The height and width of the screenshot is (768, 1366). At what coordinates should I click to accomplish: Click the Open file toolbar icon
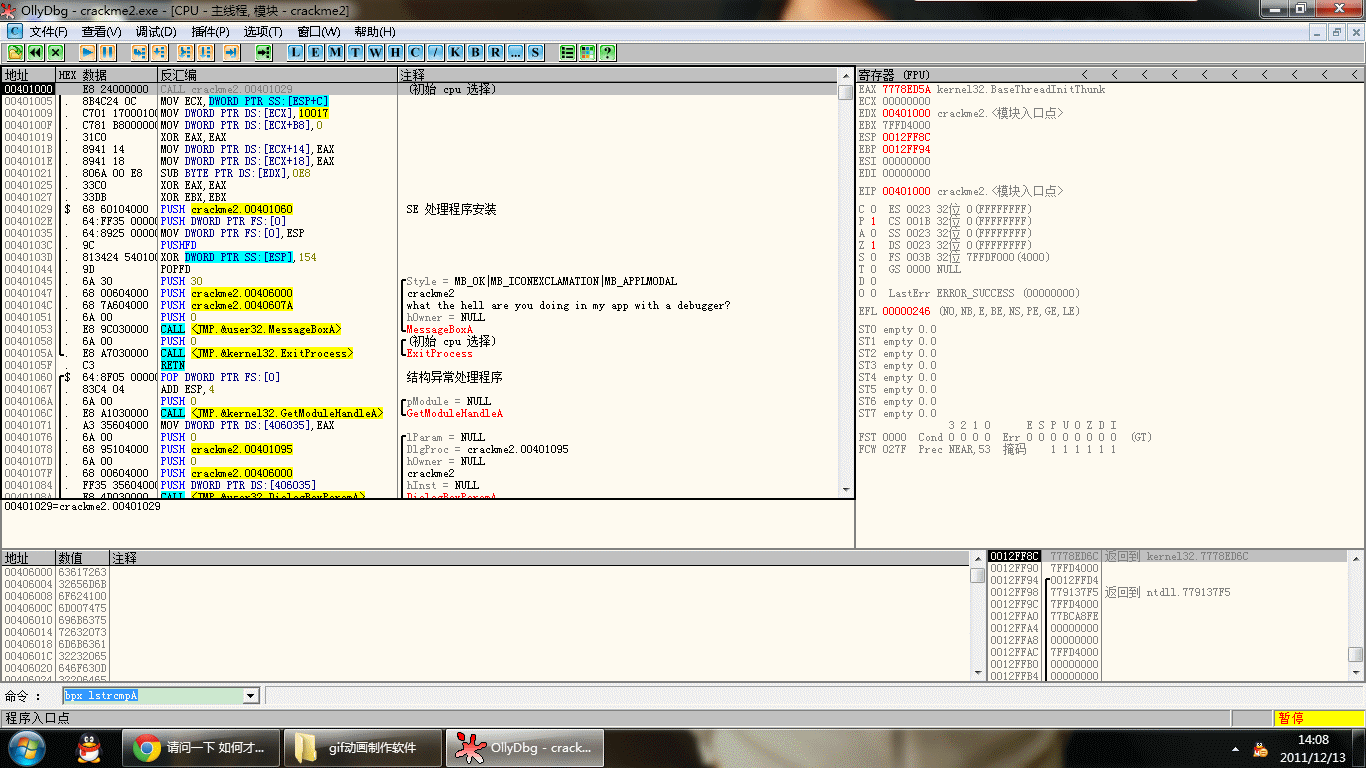15,52
